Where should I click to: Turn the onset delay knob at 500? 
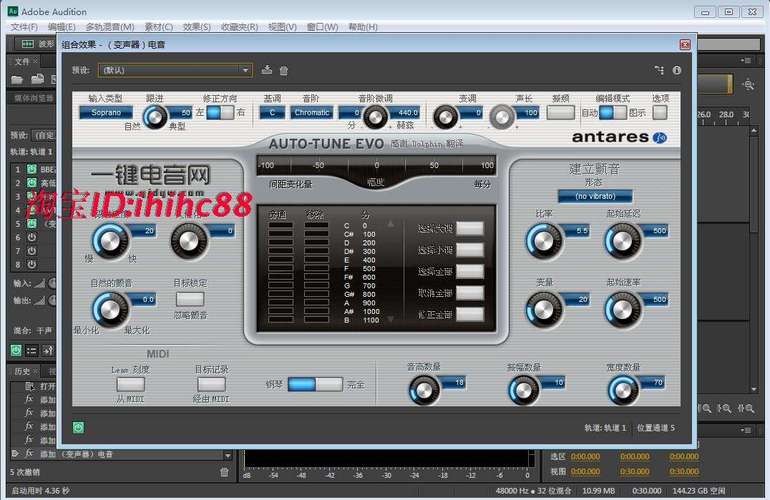[623, 241]
